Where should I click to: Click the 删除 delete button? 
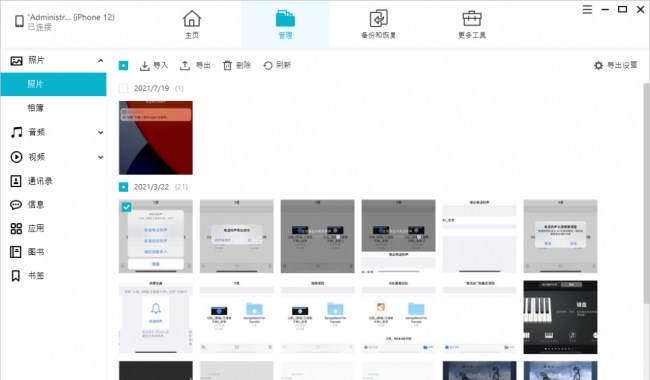tap(237, 65)
